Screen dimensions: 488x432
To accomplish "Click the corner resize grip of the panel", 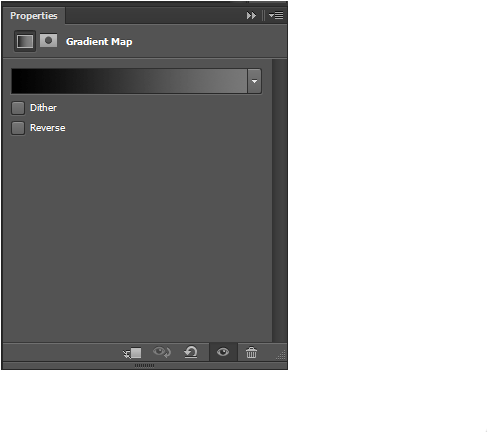I will click(x=281, y=355).
